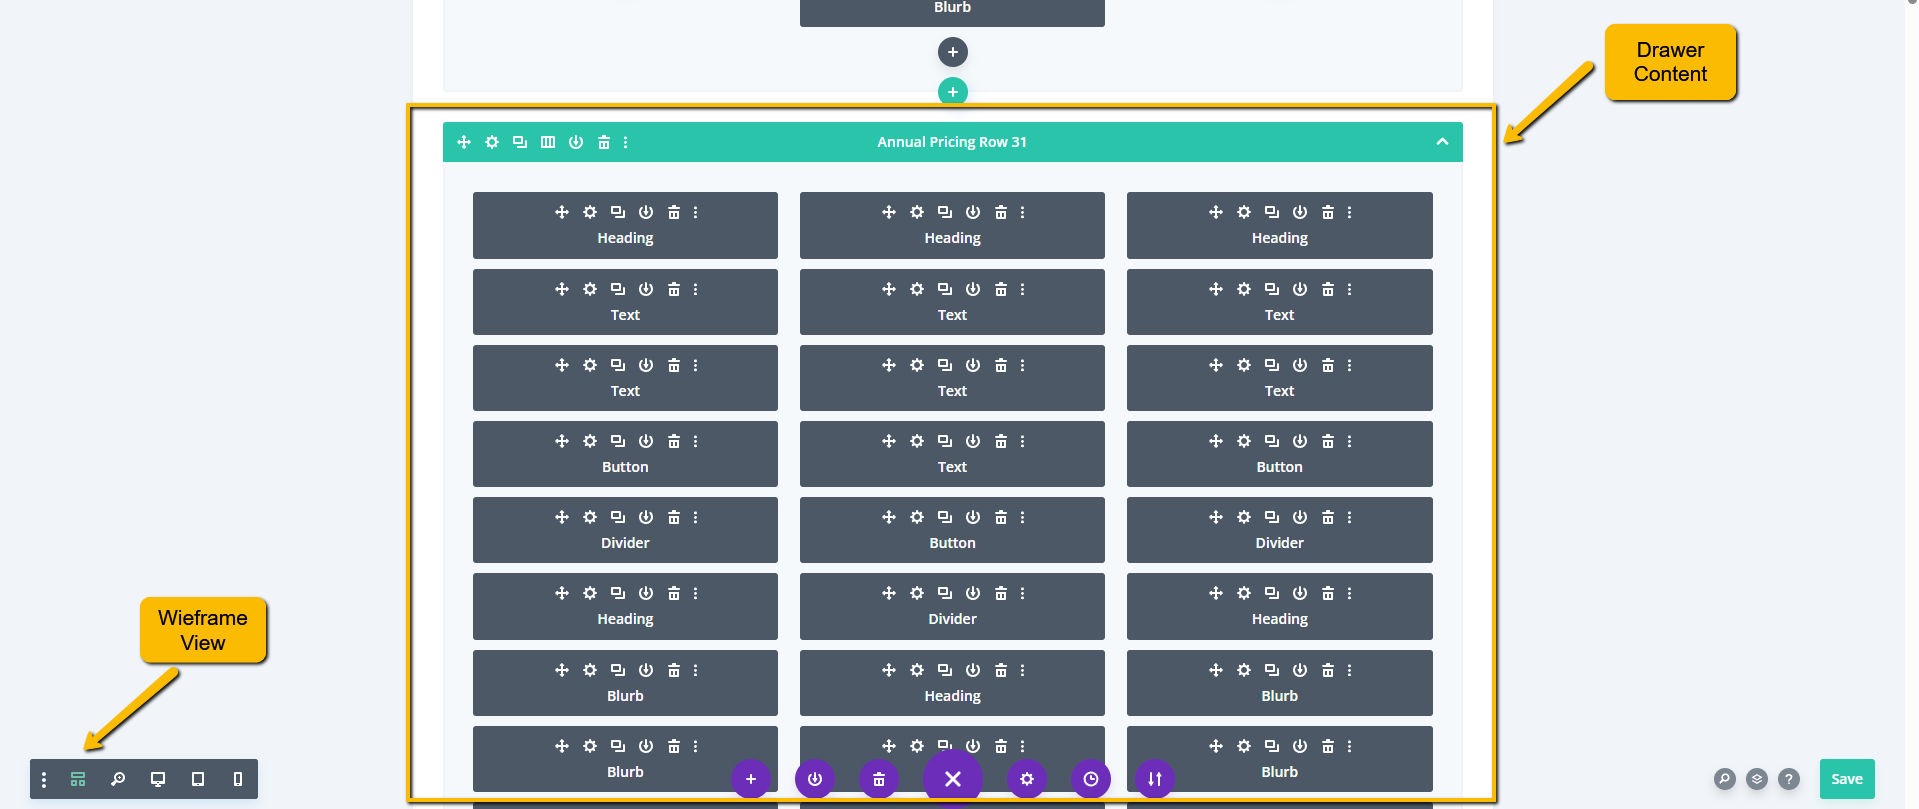Click the green plus to add row
Viewport: 1919px width, 809px height.
(953, 92)
